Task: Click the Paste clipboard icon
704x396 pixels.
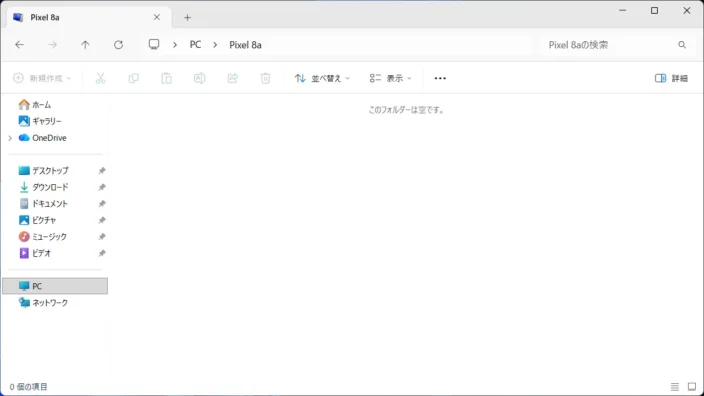Action: point(167,78)
